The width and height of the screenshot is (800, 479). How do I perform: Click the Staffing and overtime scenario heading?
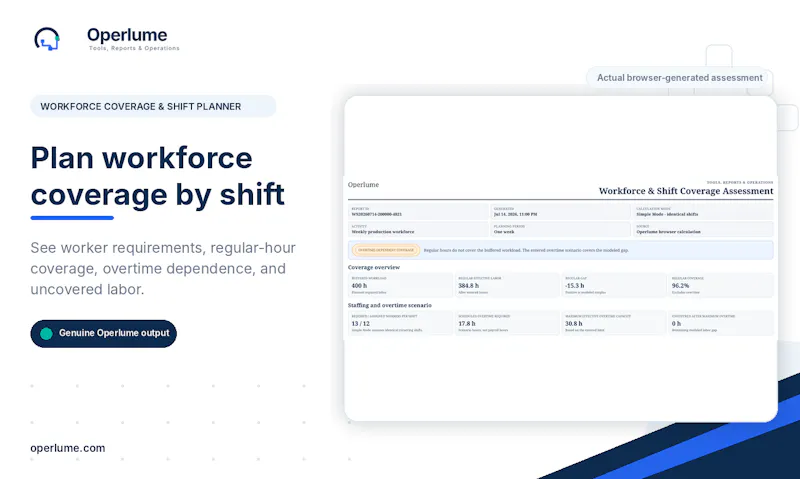(390, 305)
